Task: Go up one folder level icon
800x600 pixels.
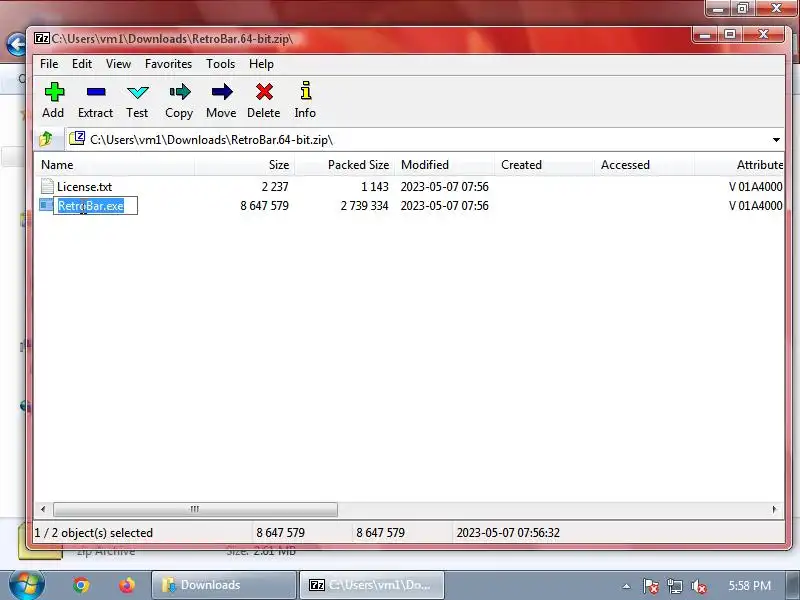Action: 46,139
